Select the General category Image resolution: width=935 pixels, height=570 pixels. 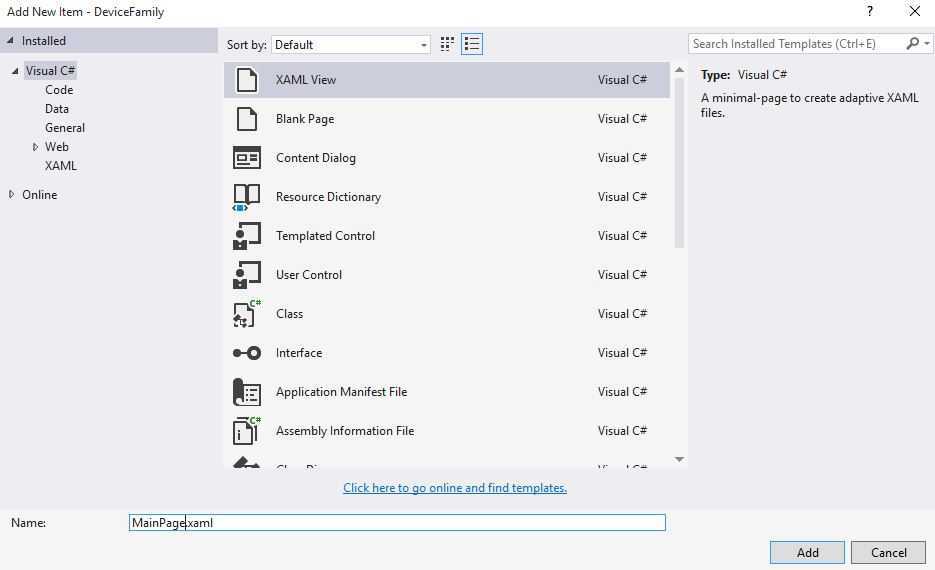pos(64,128)
